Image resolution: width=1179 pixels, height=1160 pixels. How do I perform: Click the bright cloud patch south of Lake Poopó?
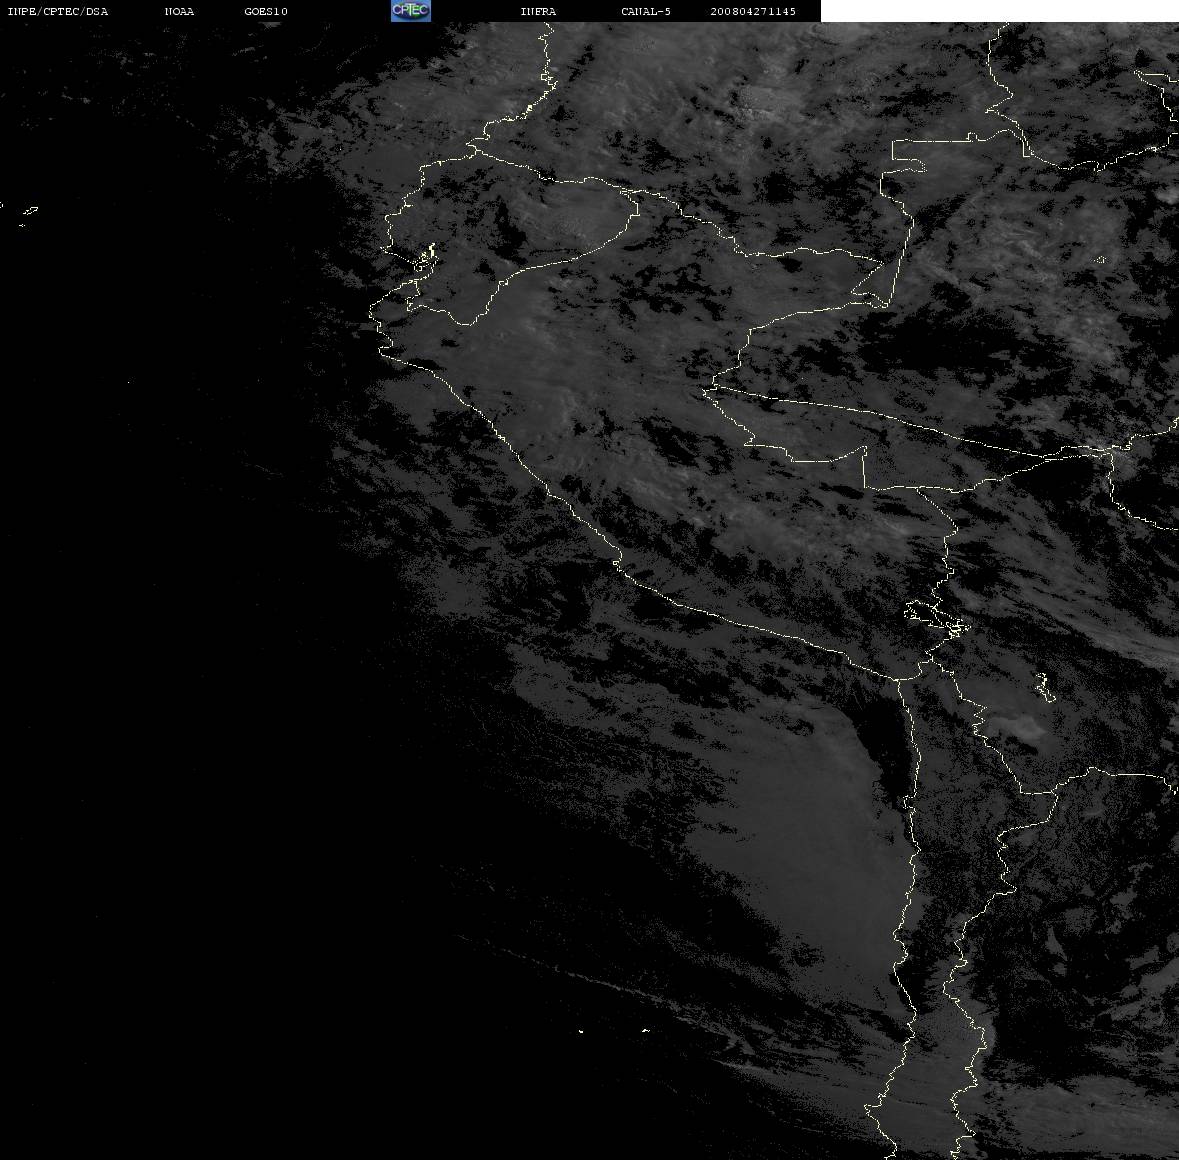pyautogui.click(x=1017, y=728)
